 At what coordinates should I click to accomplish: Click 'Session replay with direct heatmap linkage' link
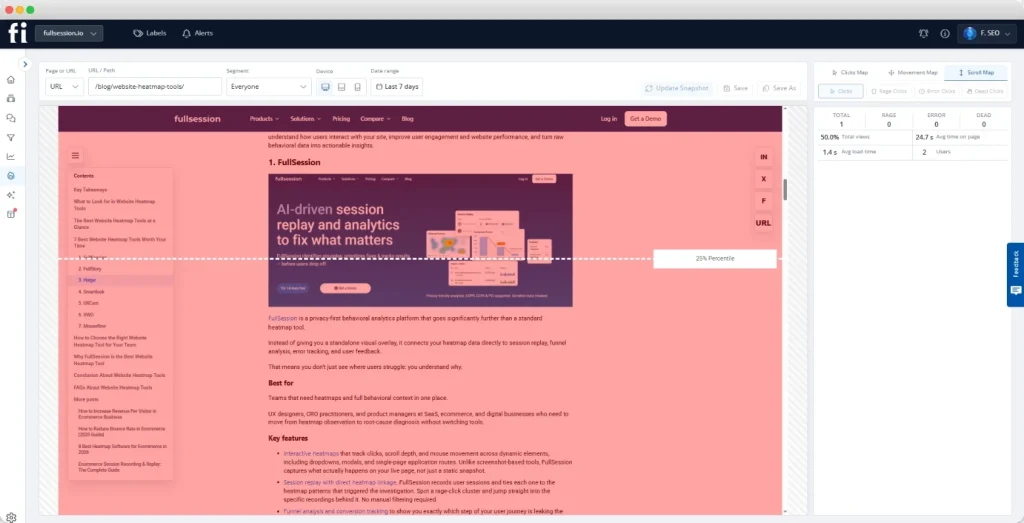(340, 483)
